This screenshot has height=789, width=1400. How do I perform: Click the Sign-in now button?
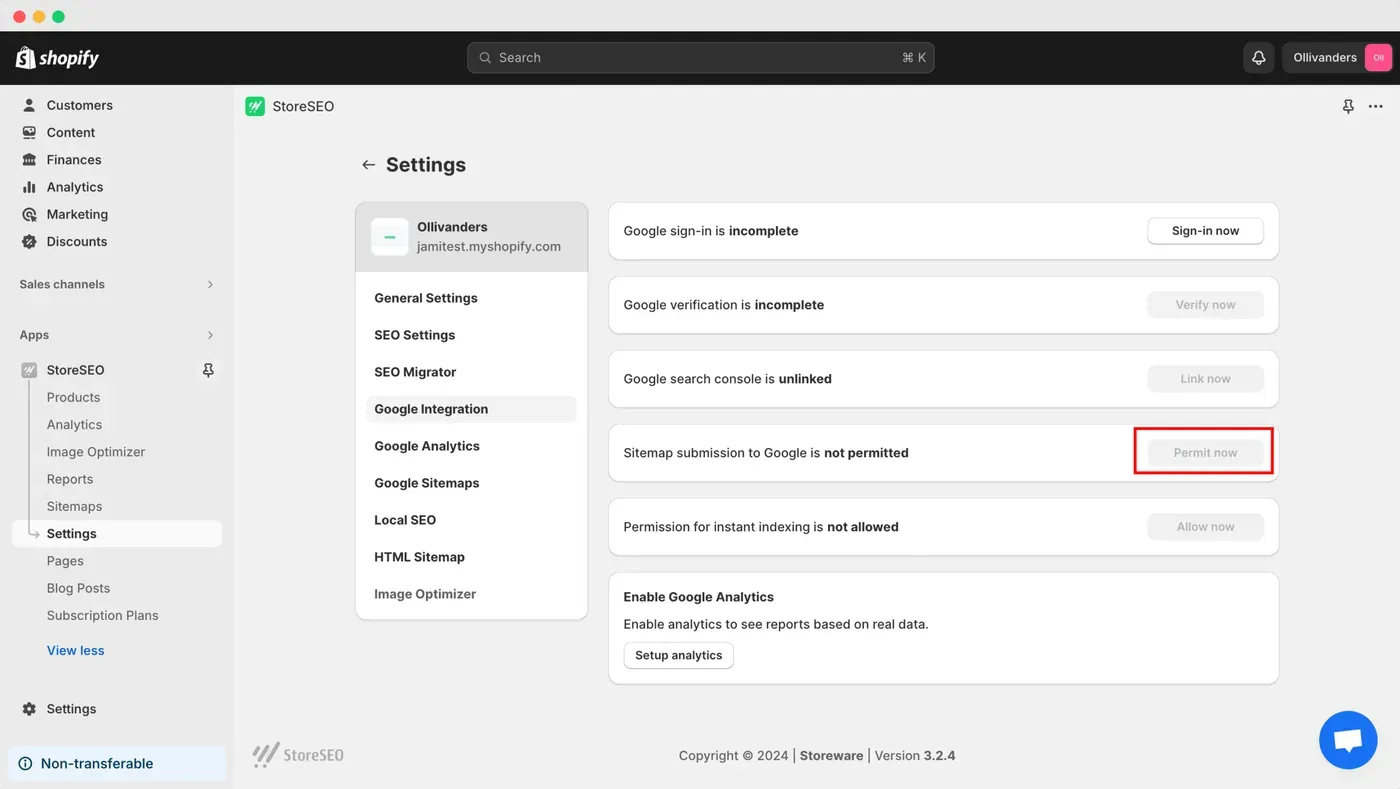pos(1205,231)
